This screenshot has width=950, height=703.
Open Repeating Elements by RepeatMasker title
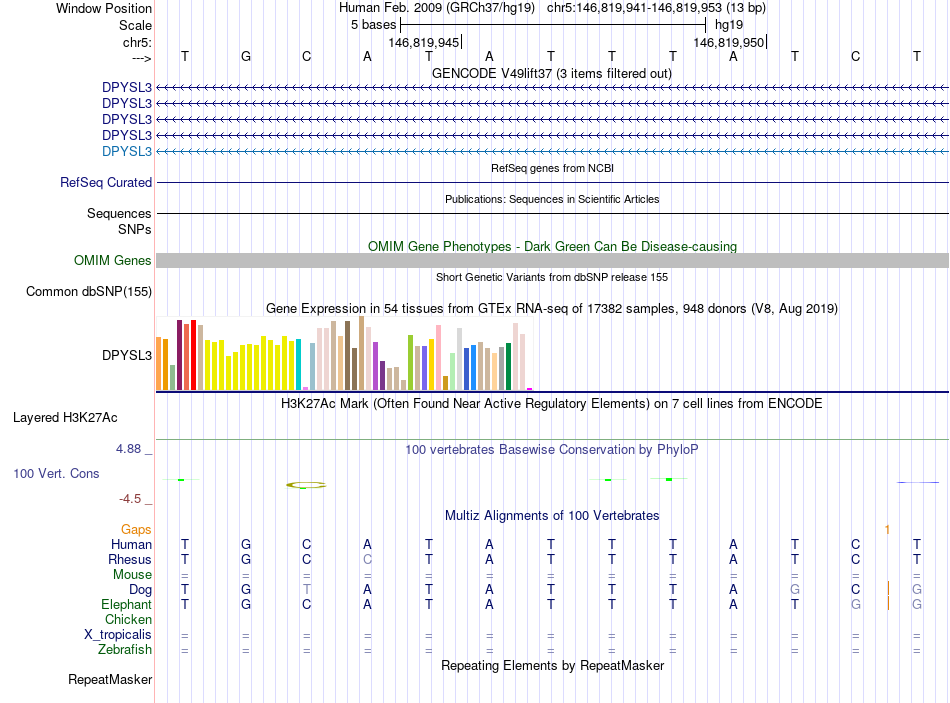coord(552,665)
